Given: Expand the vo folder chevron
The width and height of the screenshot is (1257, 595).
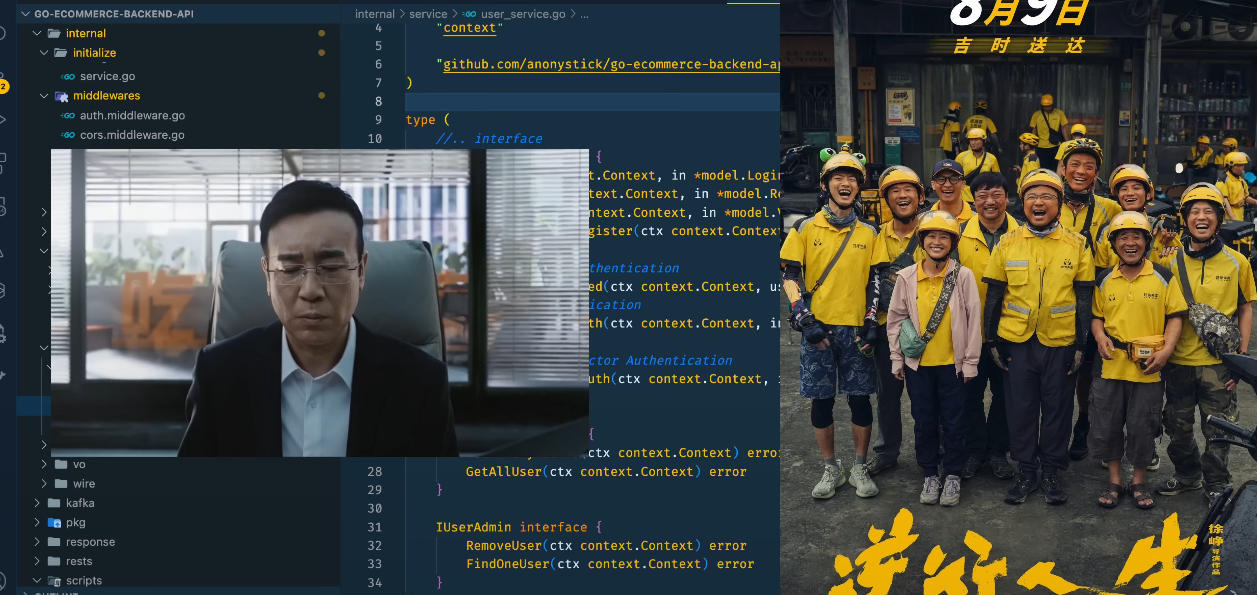Looking at the screenshot, I should [44, 464].
